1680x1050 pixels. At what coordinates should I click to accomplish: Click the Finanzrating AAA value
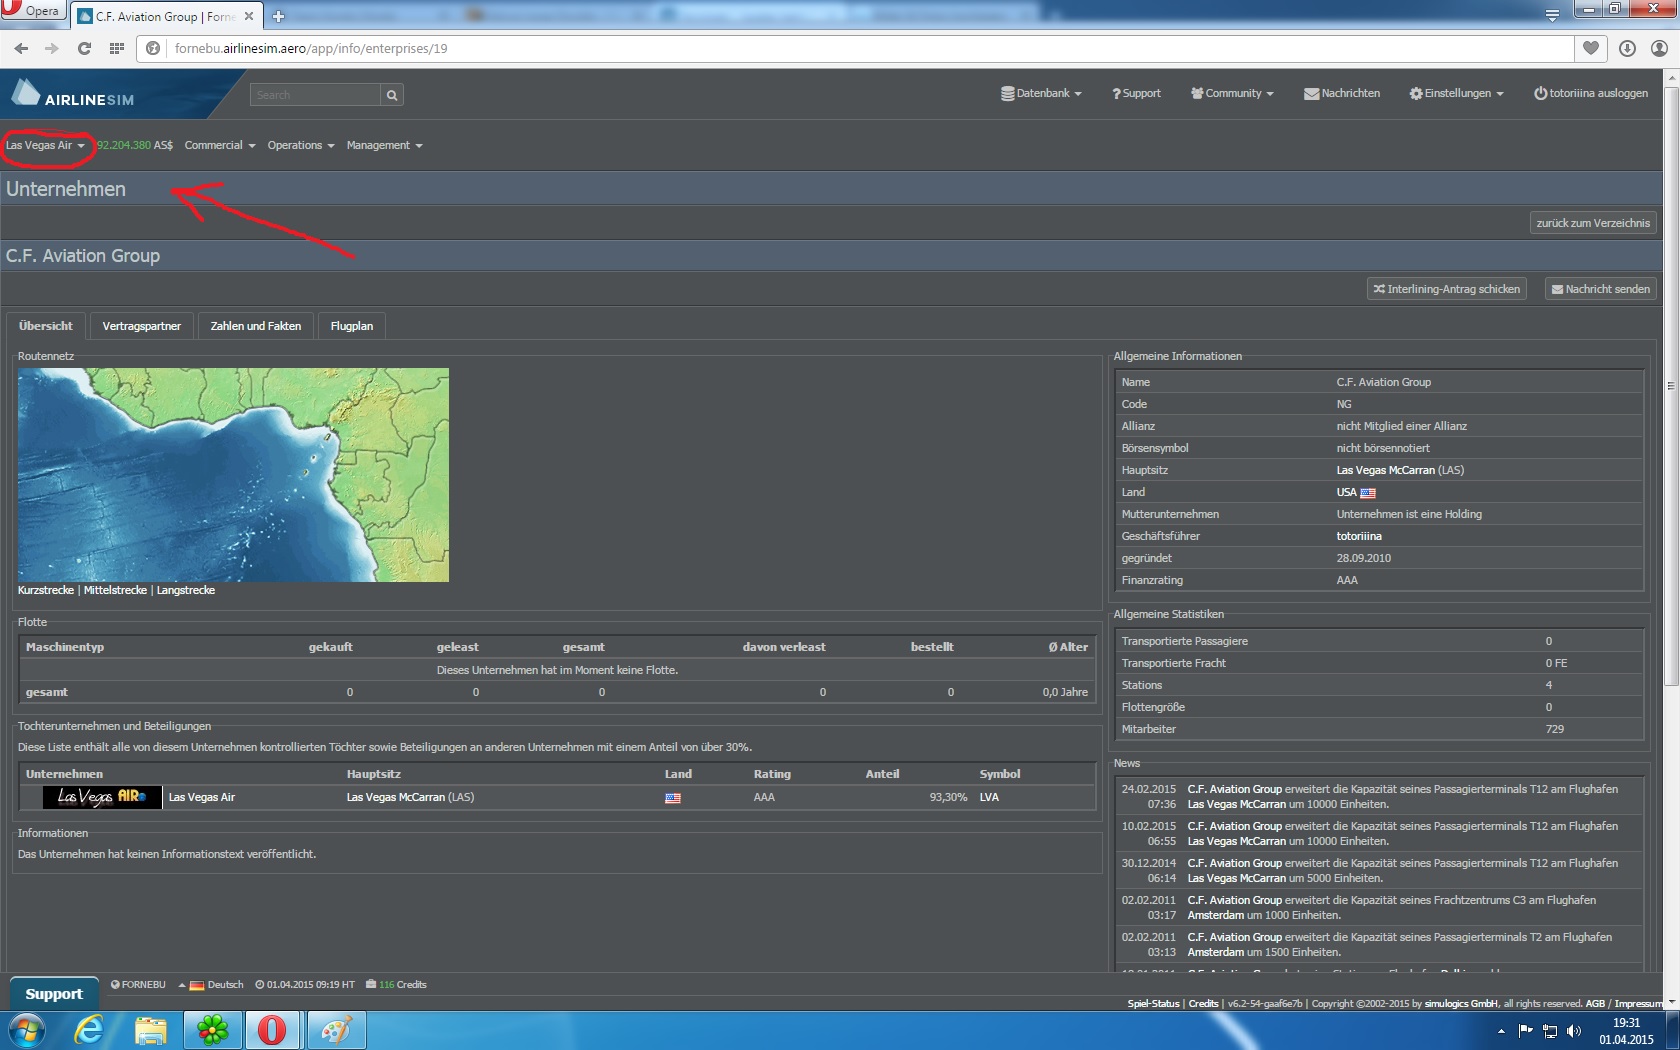tap(1347, 581)
